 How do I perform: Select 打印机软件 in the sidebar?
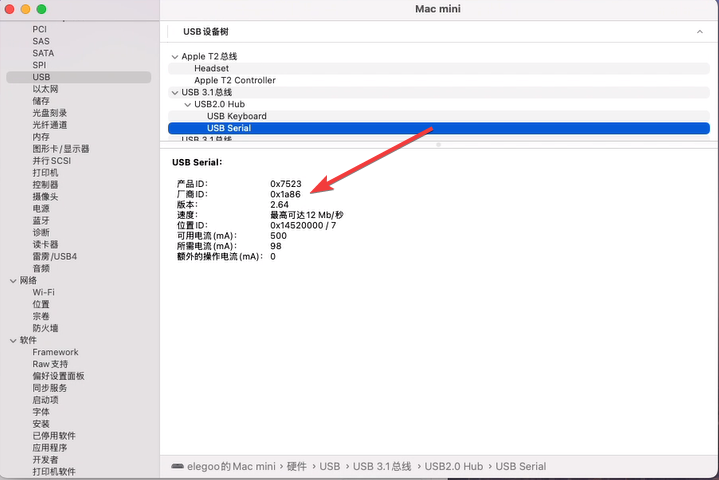[x=54, y=471]
